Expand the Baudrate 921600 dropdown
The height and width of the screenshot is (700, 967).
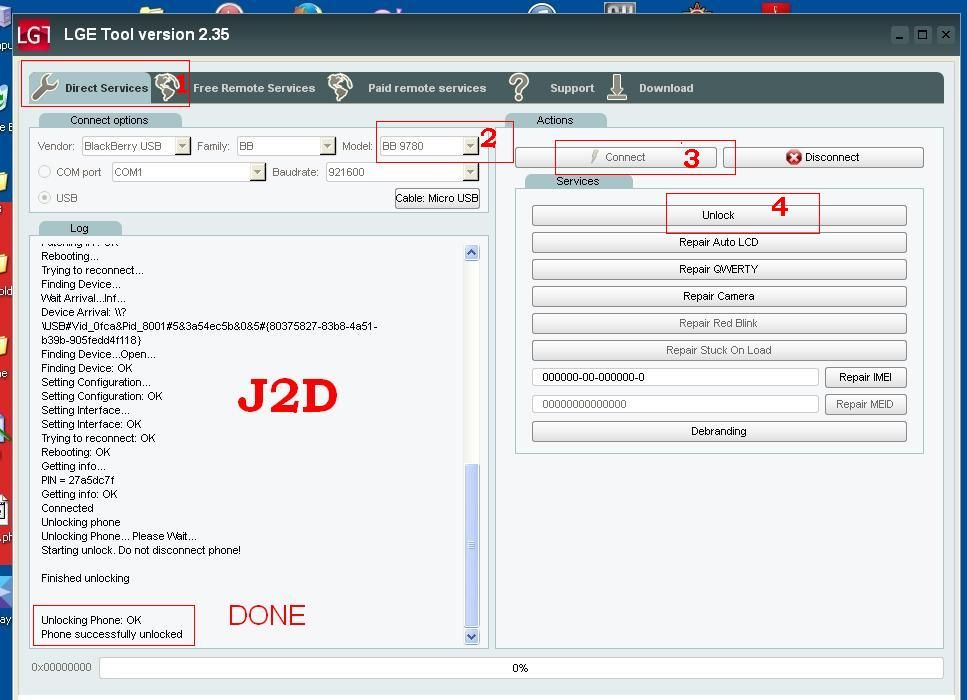click(471, 171)
